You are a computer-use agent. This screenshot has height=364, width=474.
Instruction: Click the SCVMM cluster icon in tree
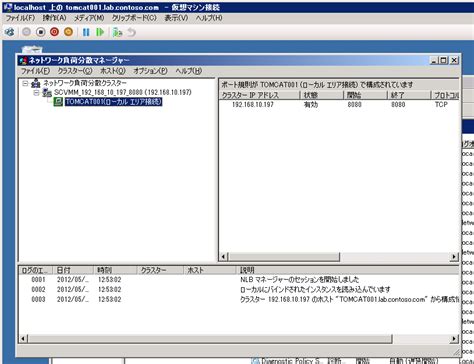[x=47, y=92]
